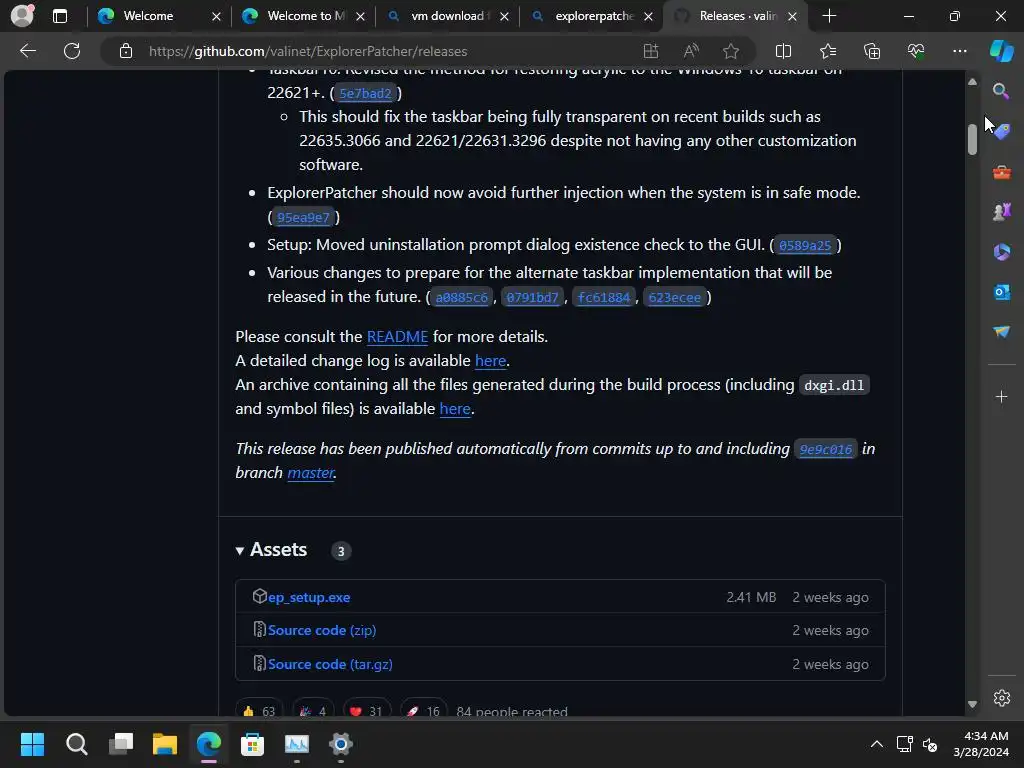Open commit fc61884
This screenshot has height=768, width=1024.
coord(603,298)
